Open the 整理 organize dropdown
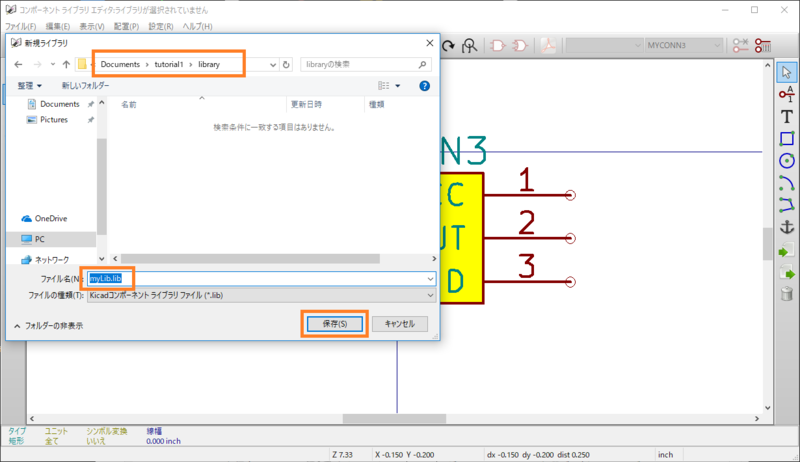Viewport: 800px width, 462px height. point(30,86)
